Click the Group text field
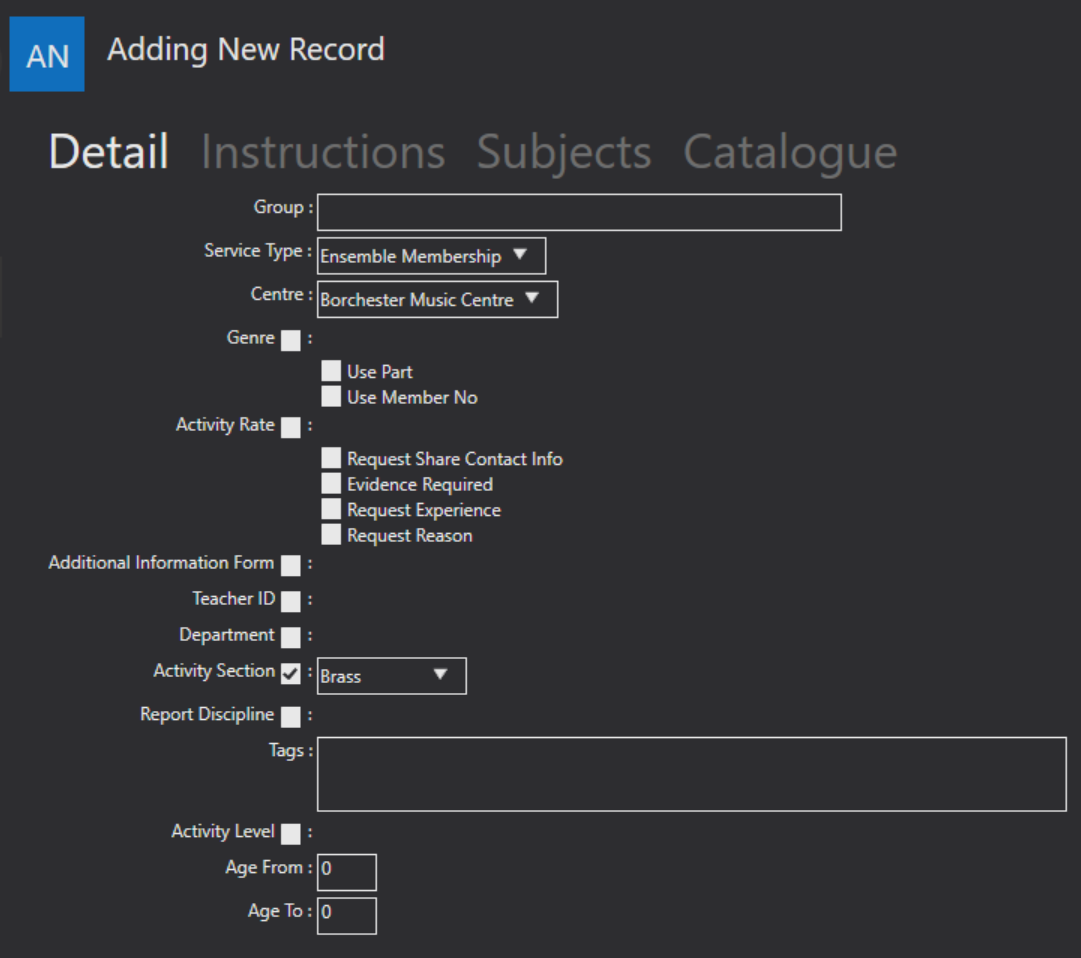The width and height of the screenshot is (1081, 958). [x=579, y=212]
